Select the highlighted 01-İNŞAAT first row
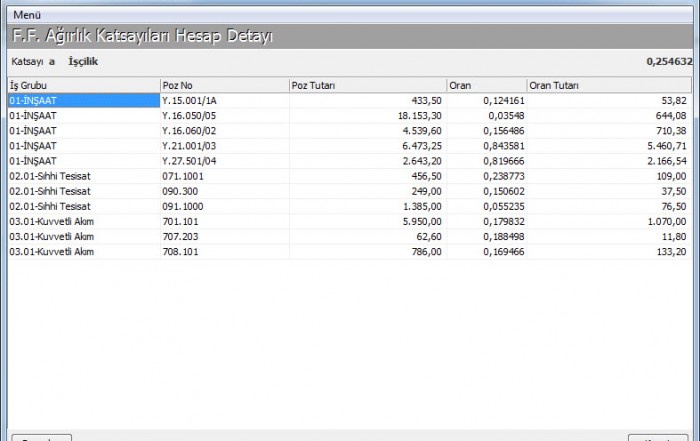 pos(80,101)
